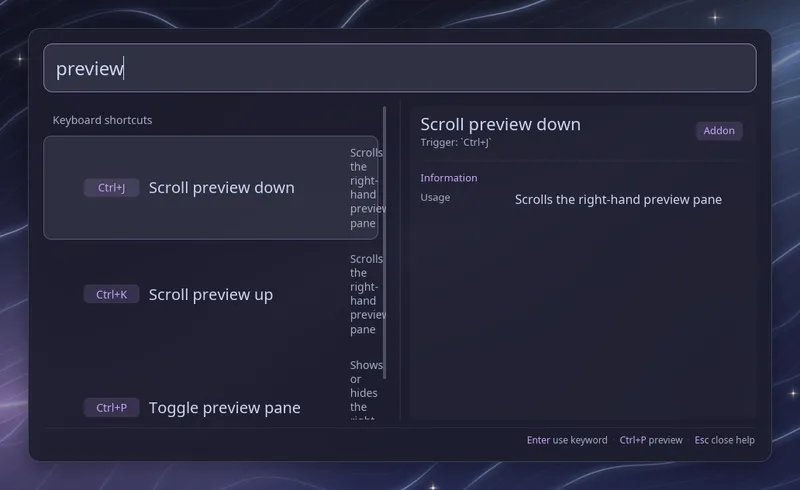
Task: Click the "Esc close help" footer hint
Action: point(724,440)
